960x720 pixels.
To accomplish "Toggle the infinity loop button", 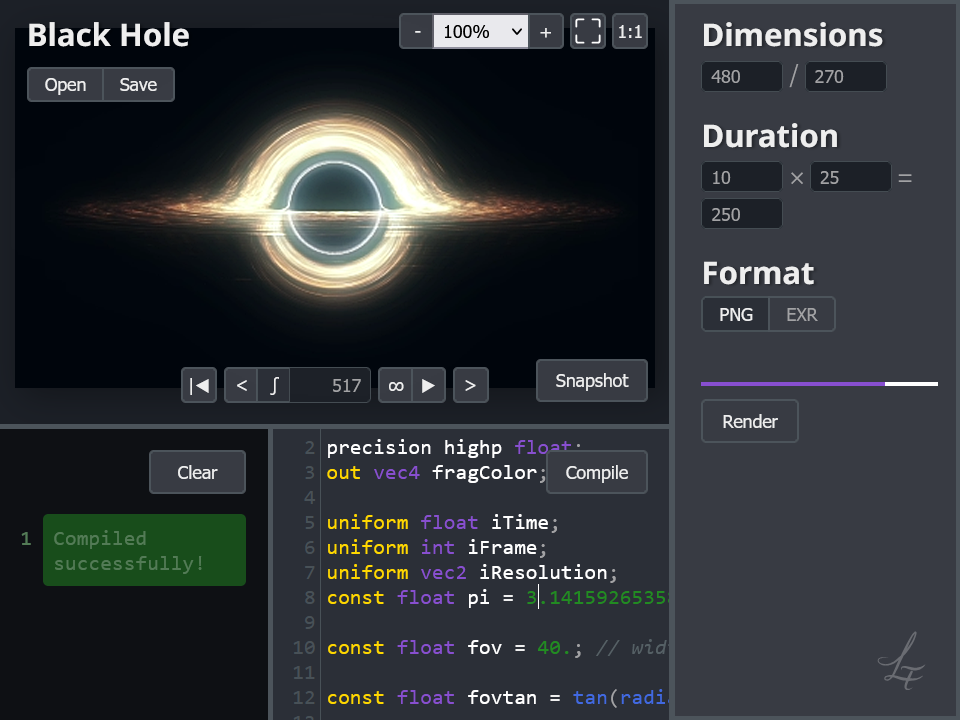I will pyautogui.click(x=396, y=385).
